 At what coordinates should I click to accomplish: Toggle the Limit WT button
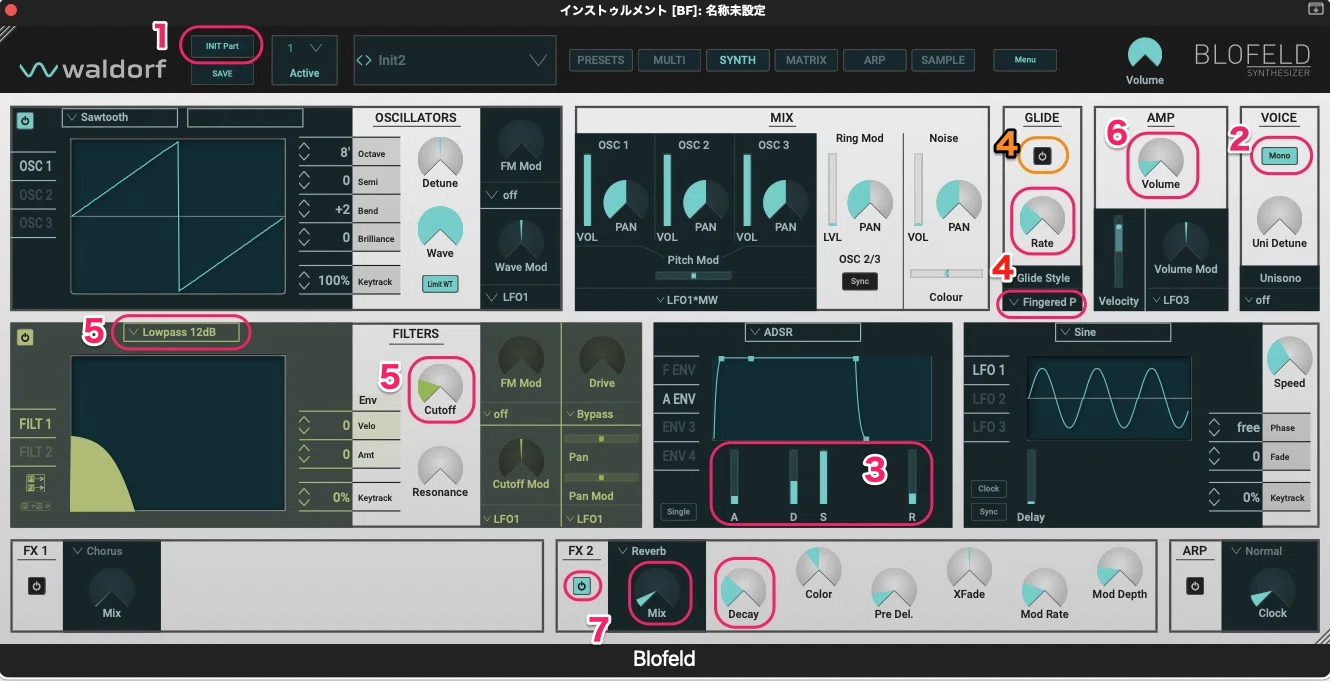pyautogui.click(x=440, y=285)
